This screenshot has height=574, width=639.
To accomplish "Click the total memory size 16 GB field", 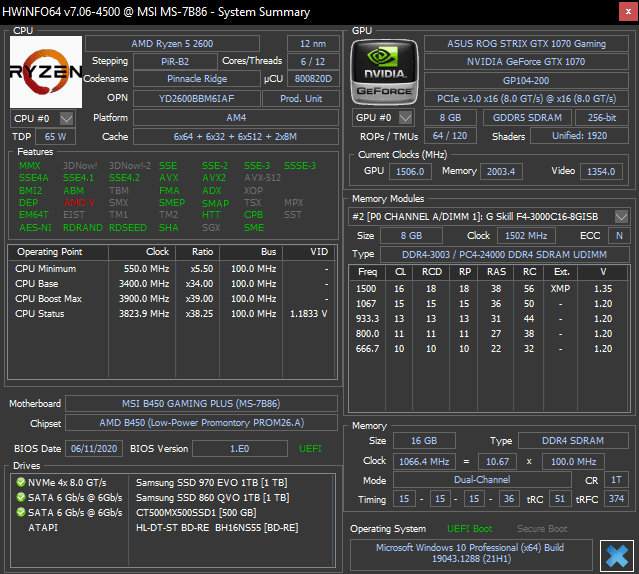I will pos(424,441).
